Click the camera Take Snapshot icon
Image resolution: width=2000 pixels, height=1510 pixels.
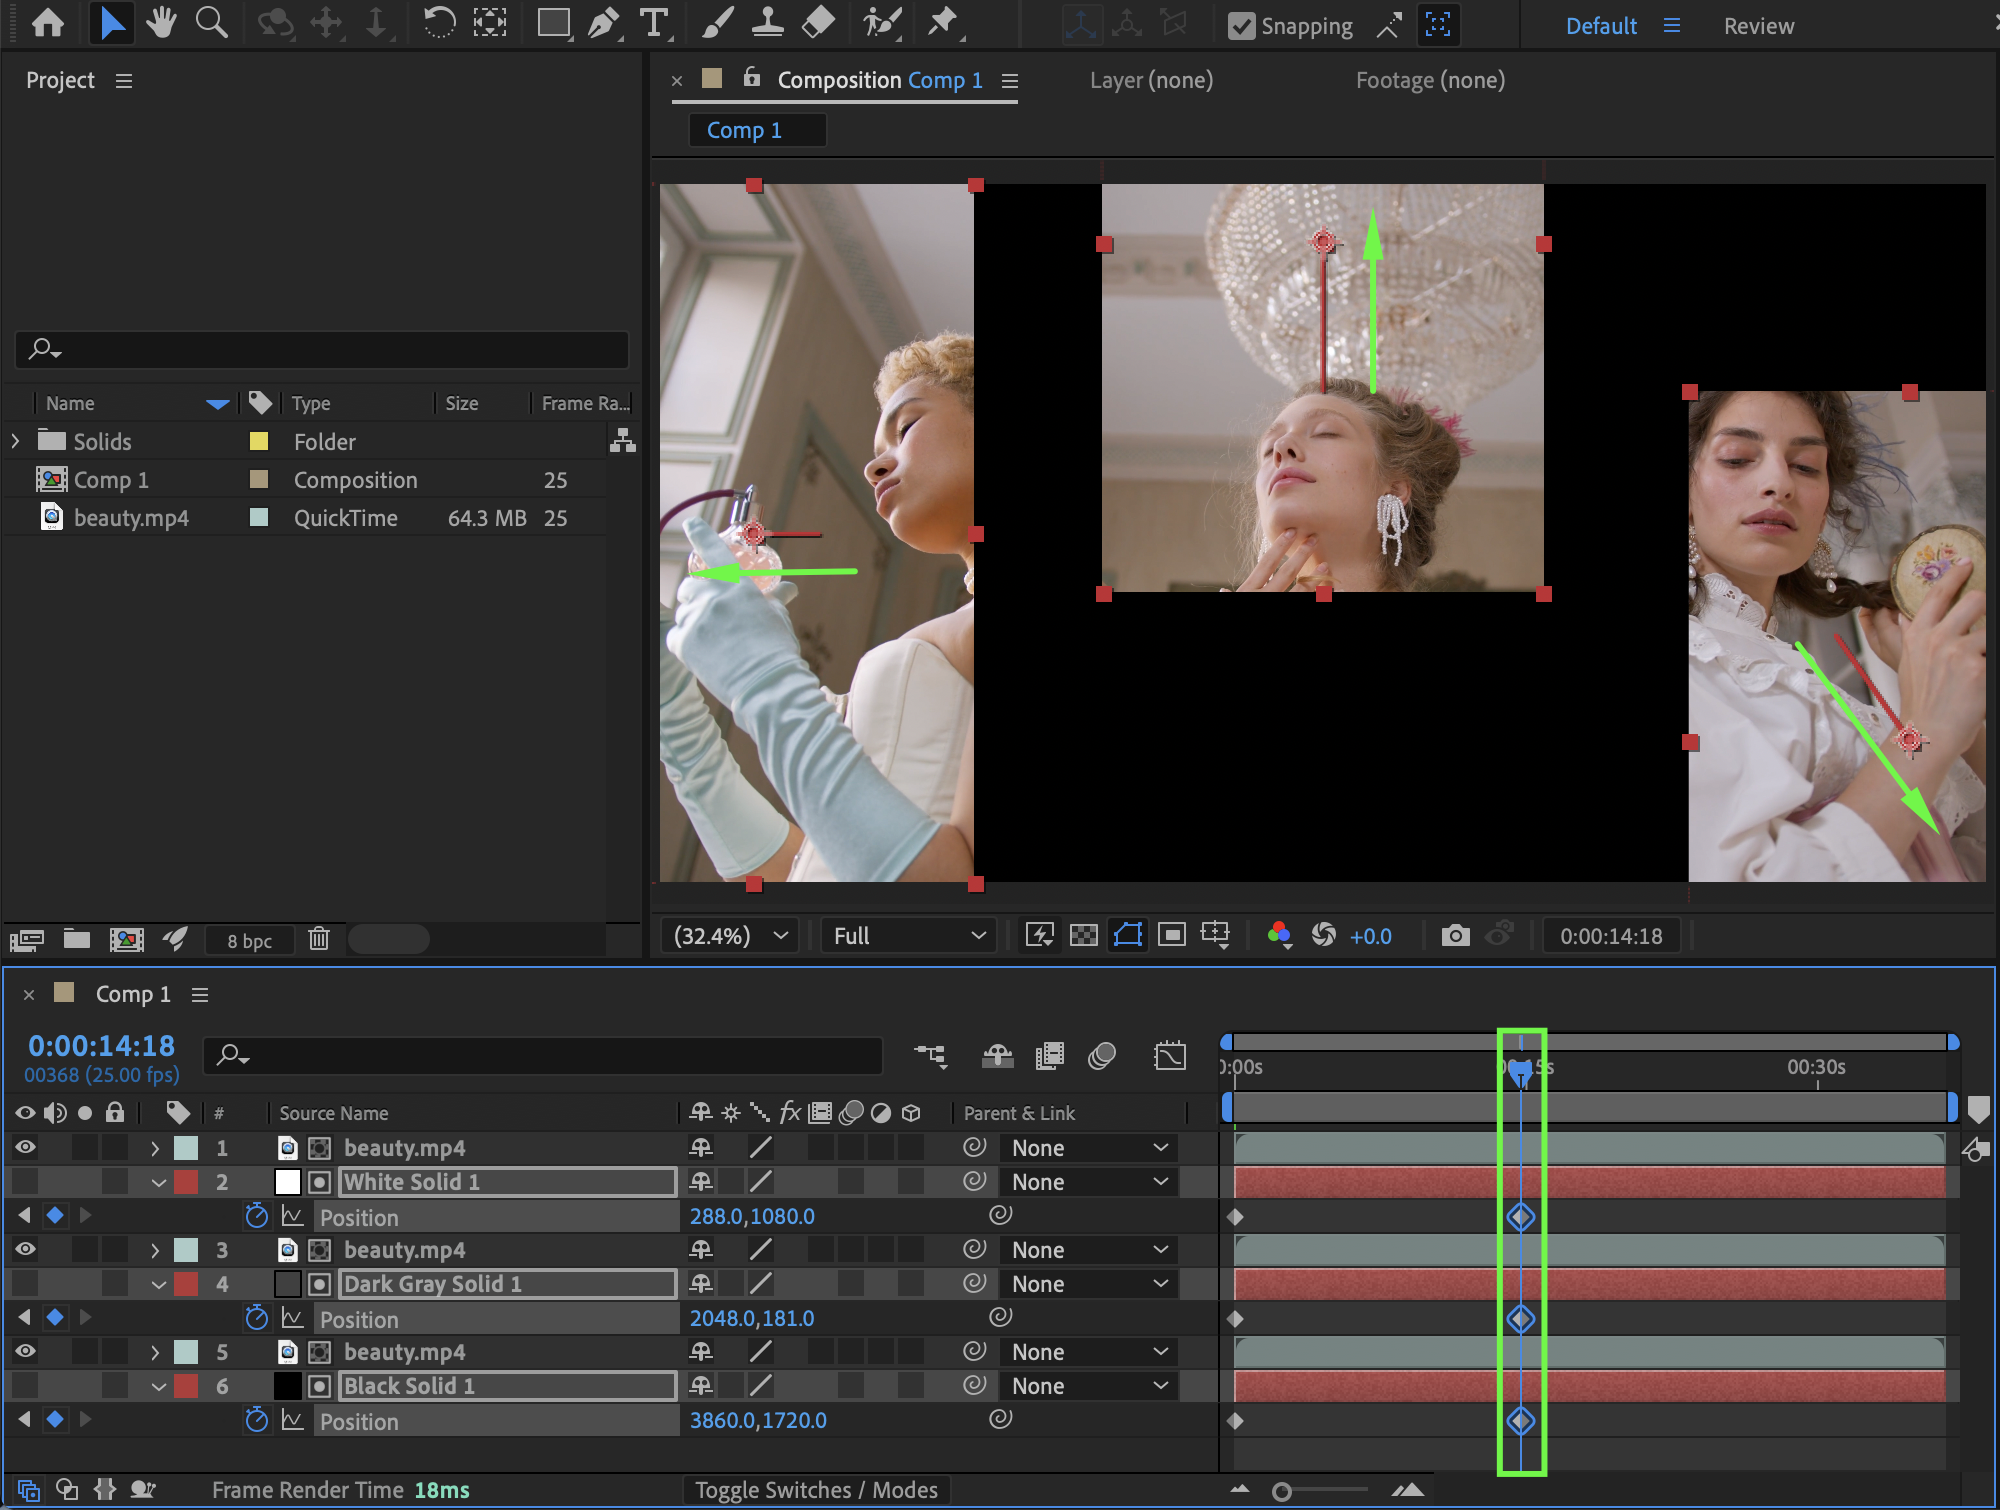1455,936
